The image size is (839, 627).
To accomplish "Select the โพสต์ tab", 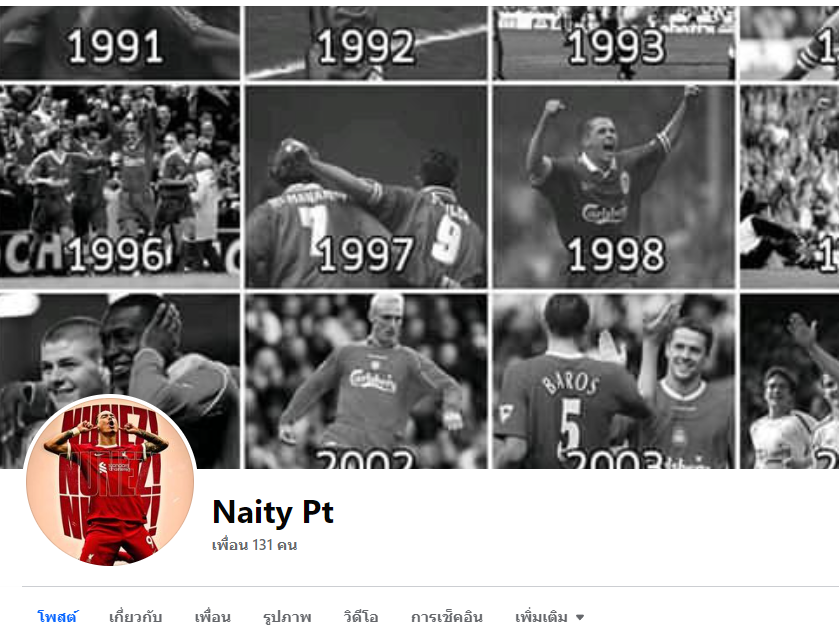I will 57,616.
